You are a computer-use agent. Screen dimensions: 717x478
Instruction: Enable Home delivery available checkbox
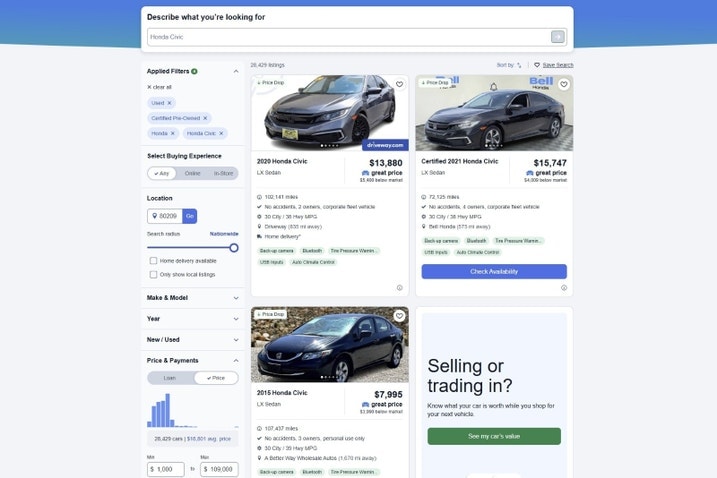pyautogui.click(x=153, y=261)
